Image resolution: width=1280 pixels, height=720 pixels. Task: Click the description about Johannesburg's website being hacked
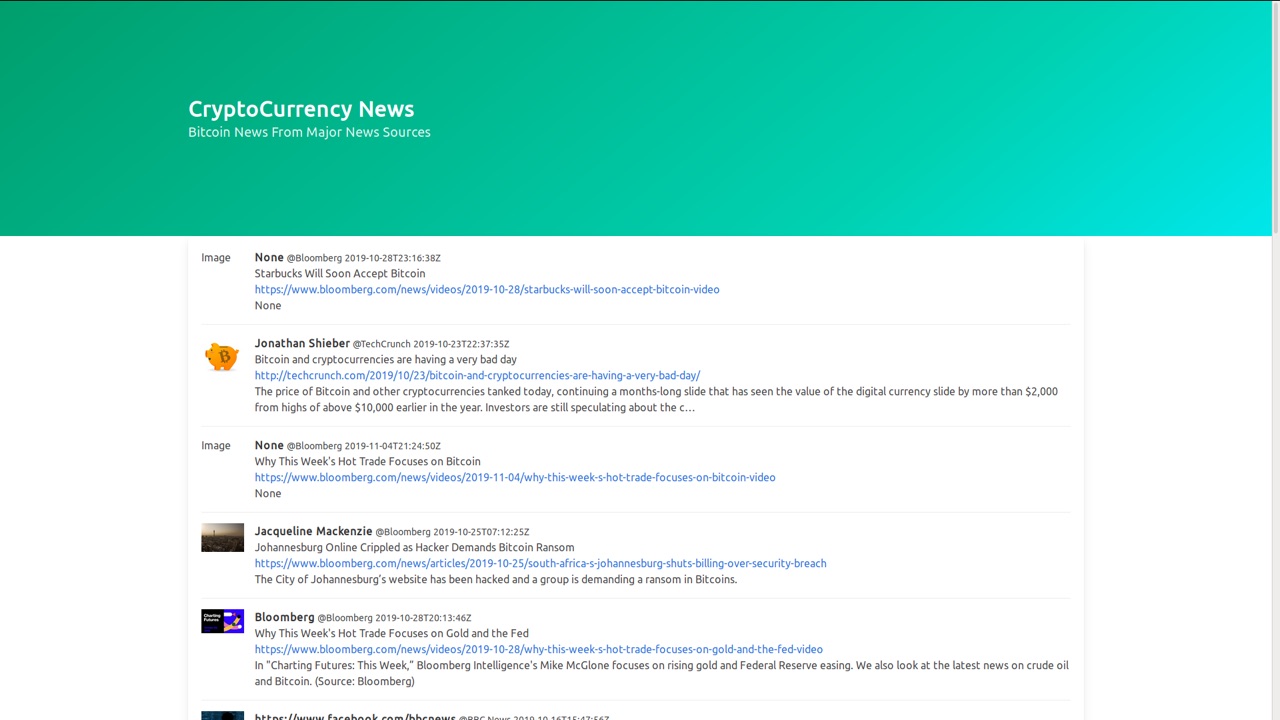(x=496, y=580)
